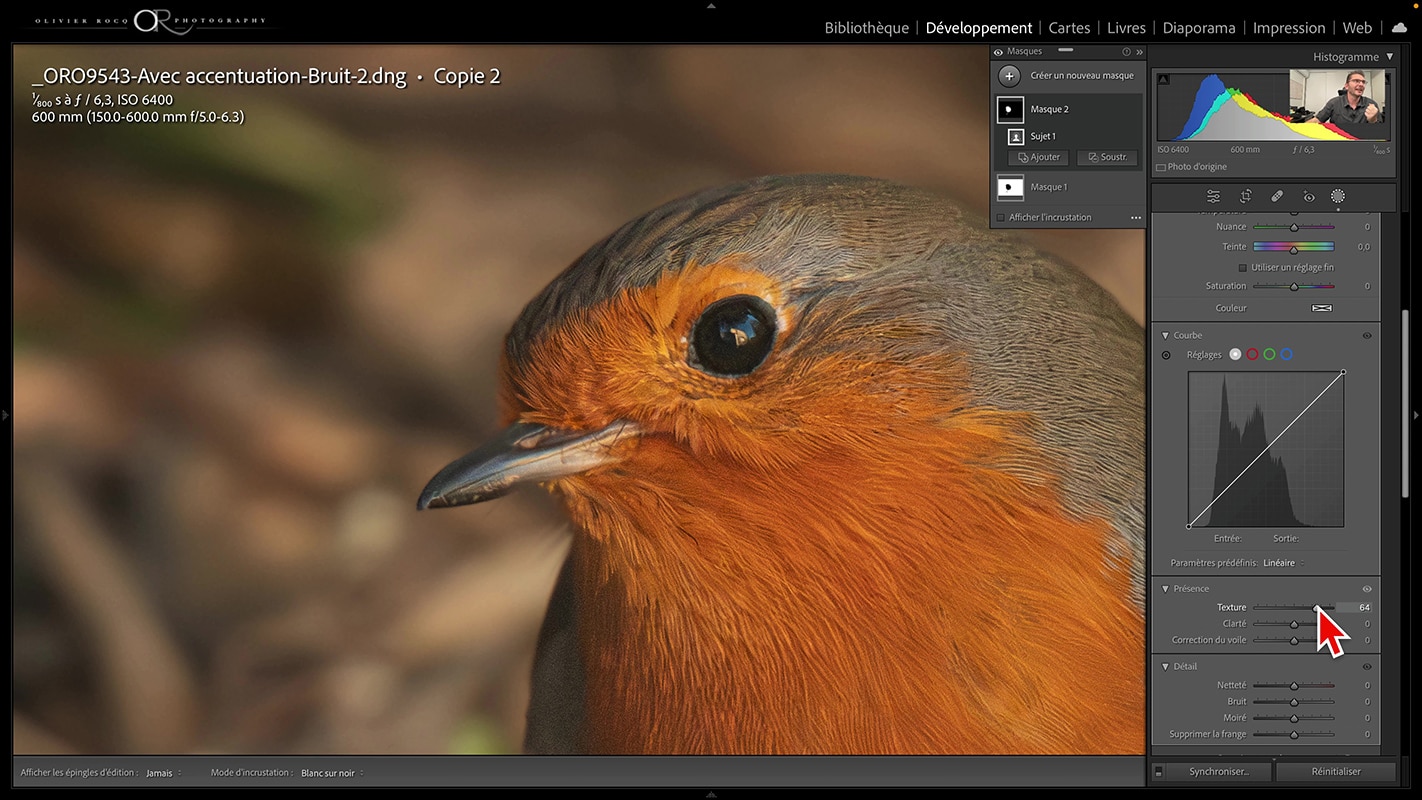This screenshot has height=800, width=1422.
Task: Open the help icon in the Masques panel header
Action: (1126, 52)
